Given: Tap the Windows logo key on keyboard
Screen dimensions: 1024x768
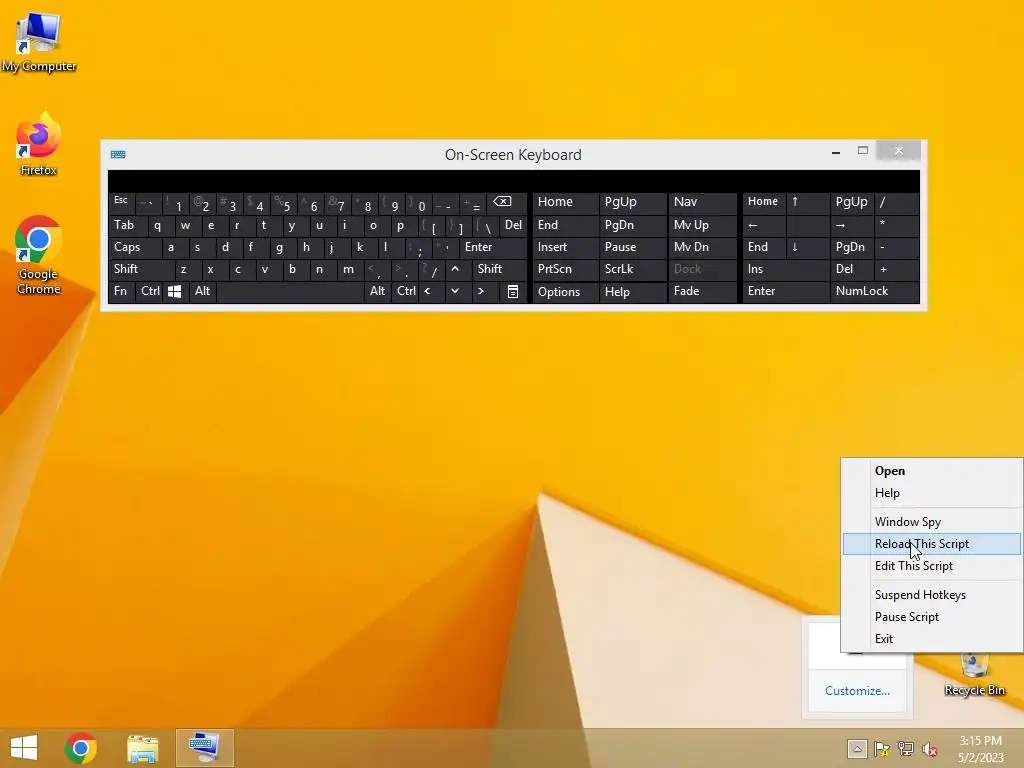Looking at the screenshot, I should pyautogui.click(x=174, y=292).
